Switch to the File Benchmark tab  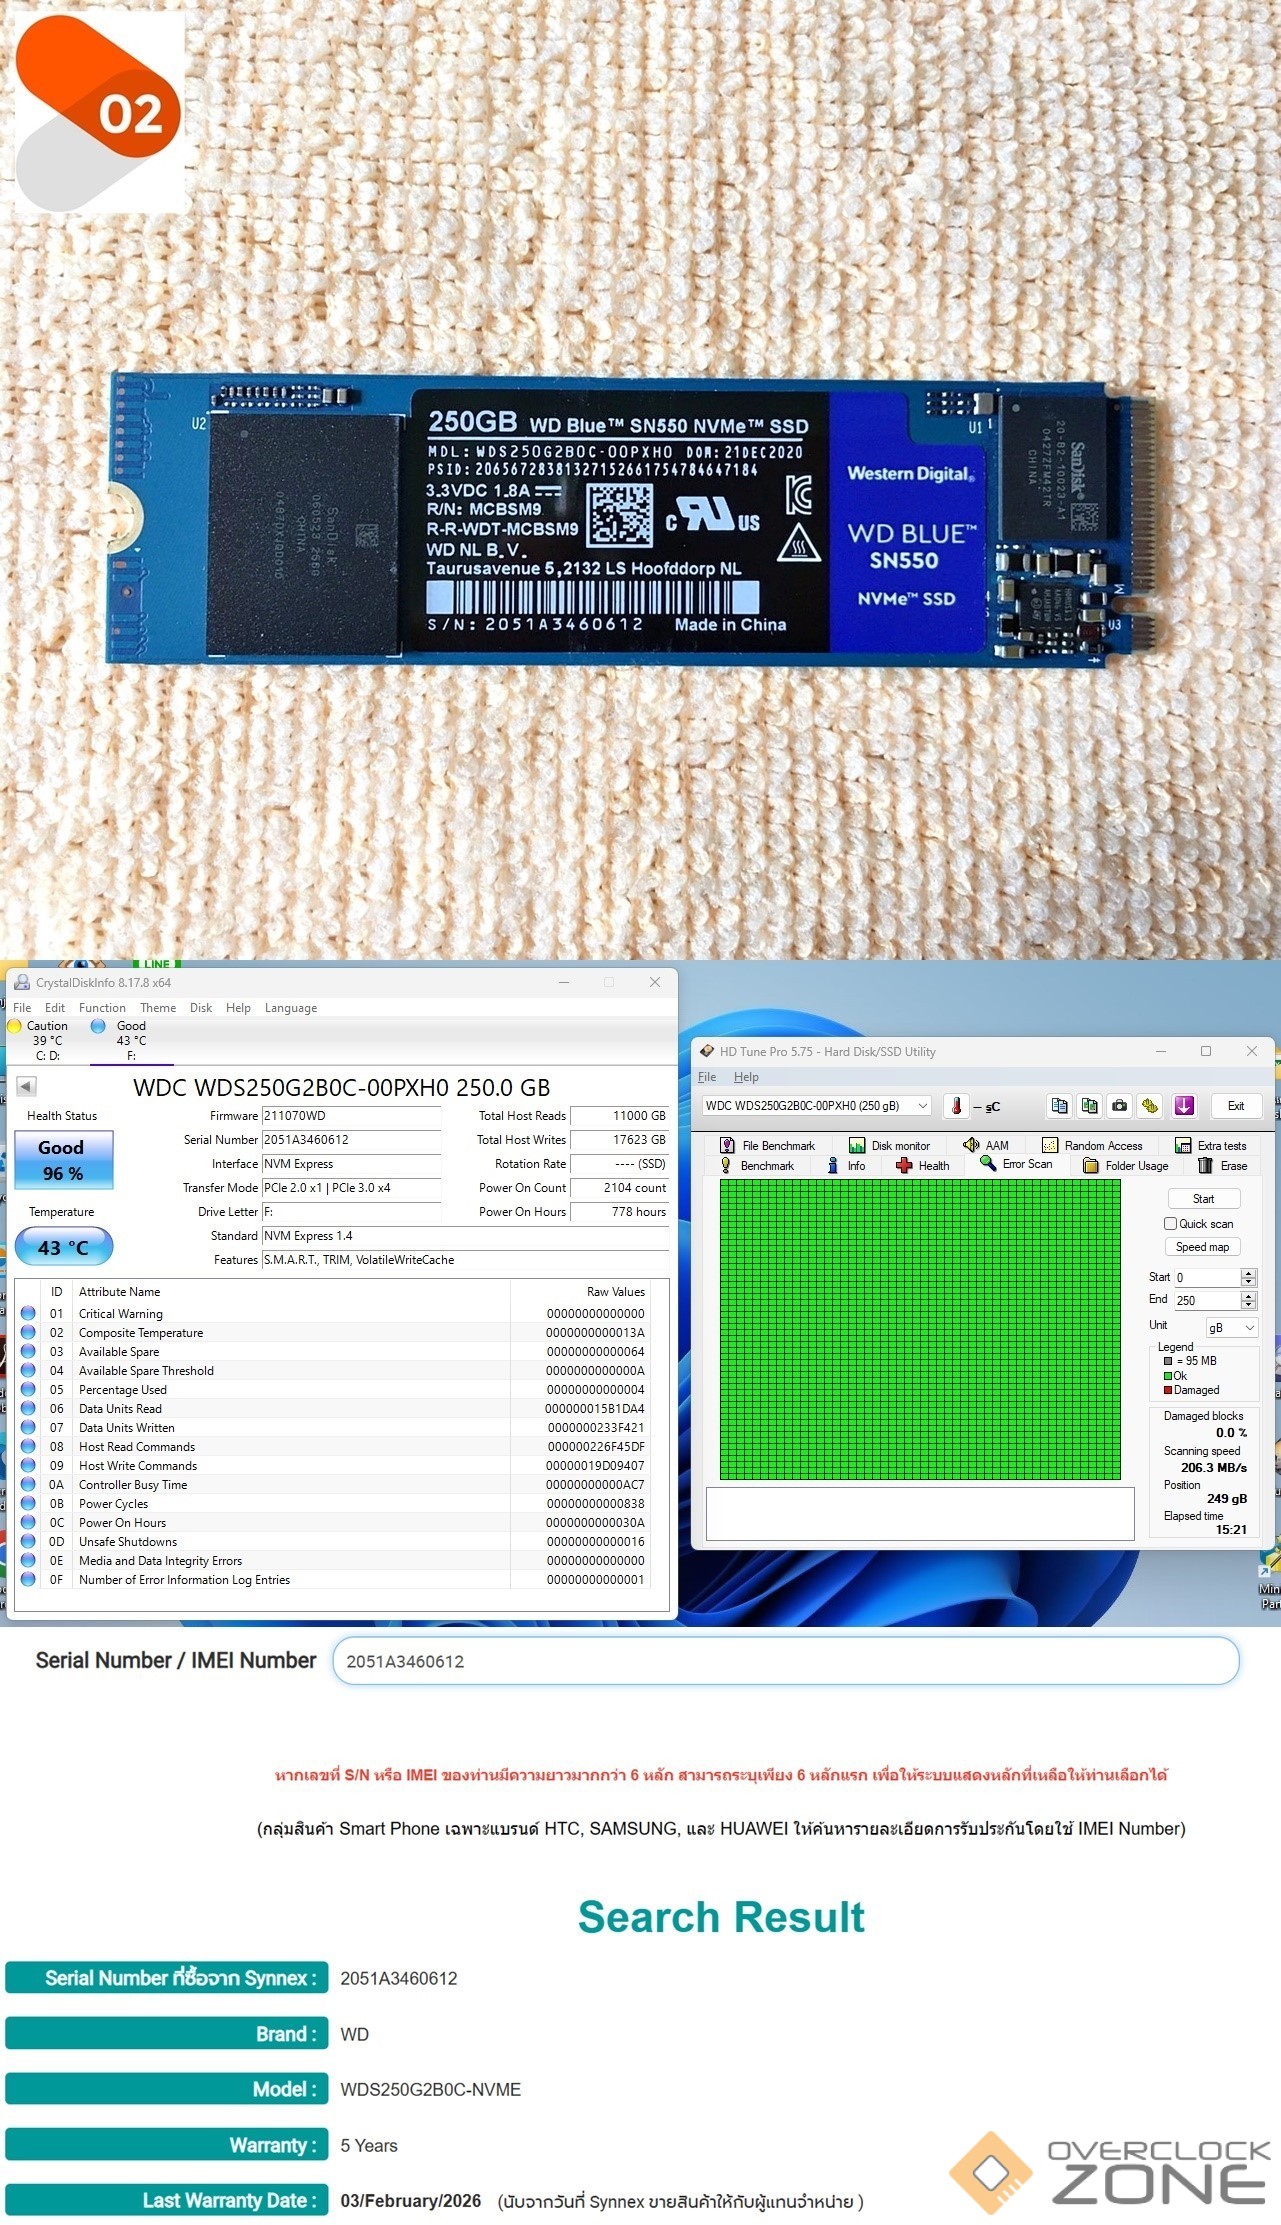point(767,1146)
